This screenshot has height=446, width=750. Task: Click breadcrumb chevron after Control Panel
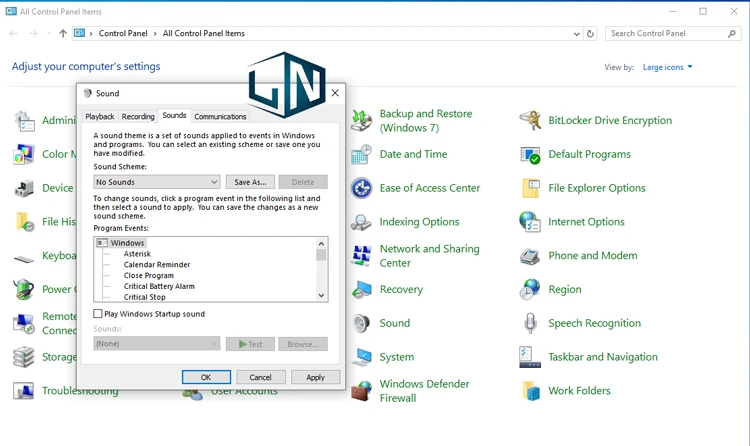tap(155, 33)
